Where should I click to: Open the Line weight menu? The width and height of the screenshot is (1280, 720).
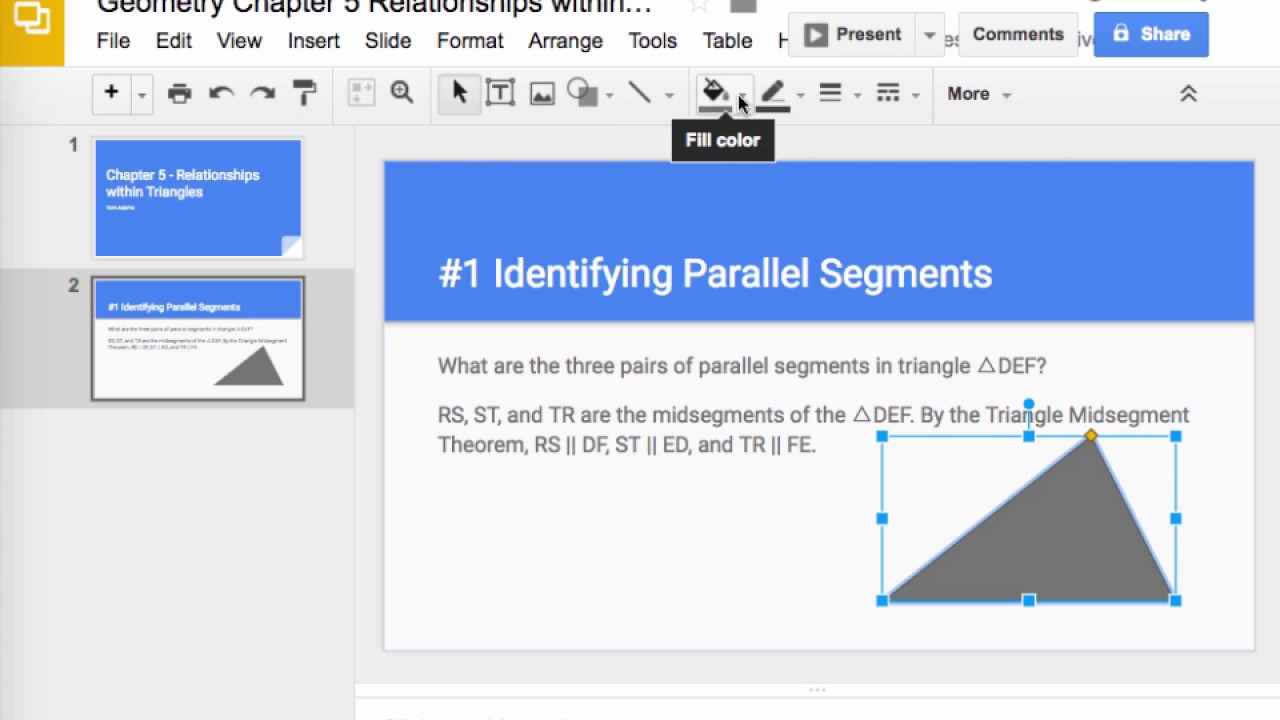pos(830,94)
